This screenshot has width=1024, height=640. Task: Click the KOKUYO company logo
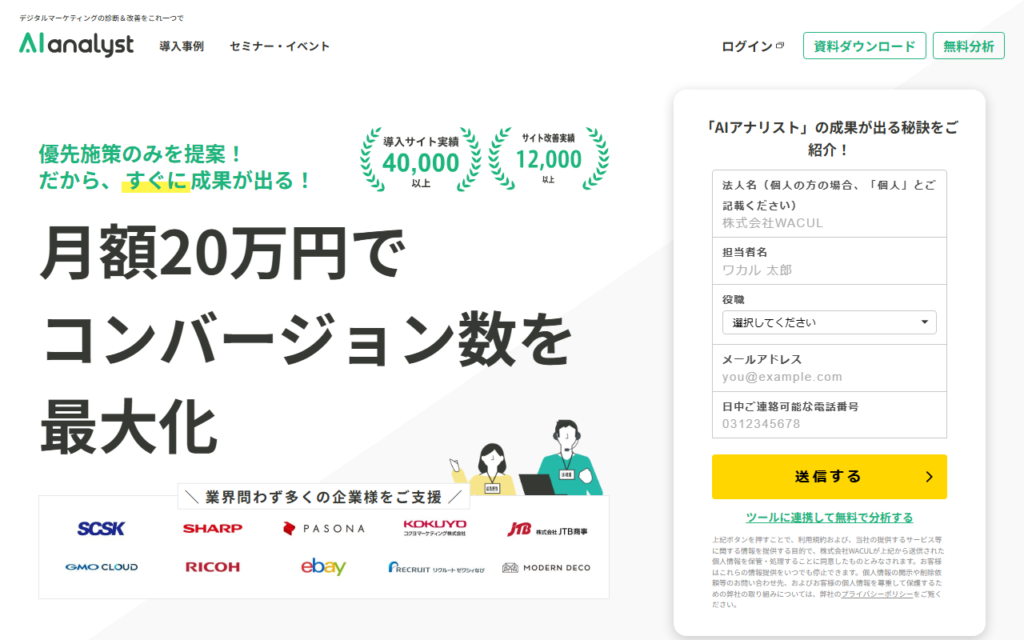click(434, 527)
